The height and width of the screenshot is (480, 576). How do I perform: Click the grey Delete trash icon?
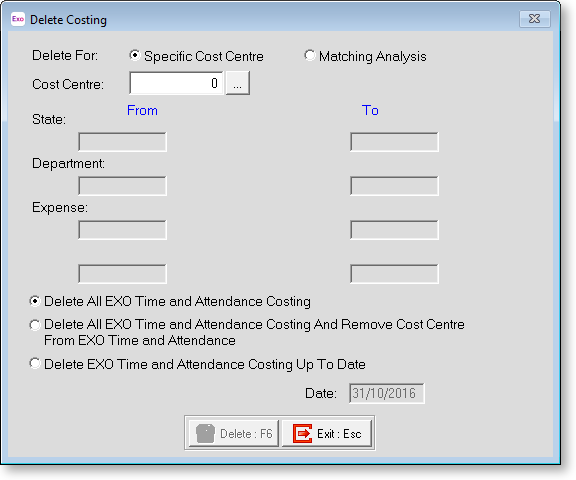205,434
